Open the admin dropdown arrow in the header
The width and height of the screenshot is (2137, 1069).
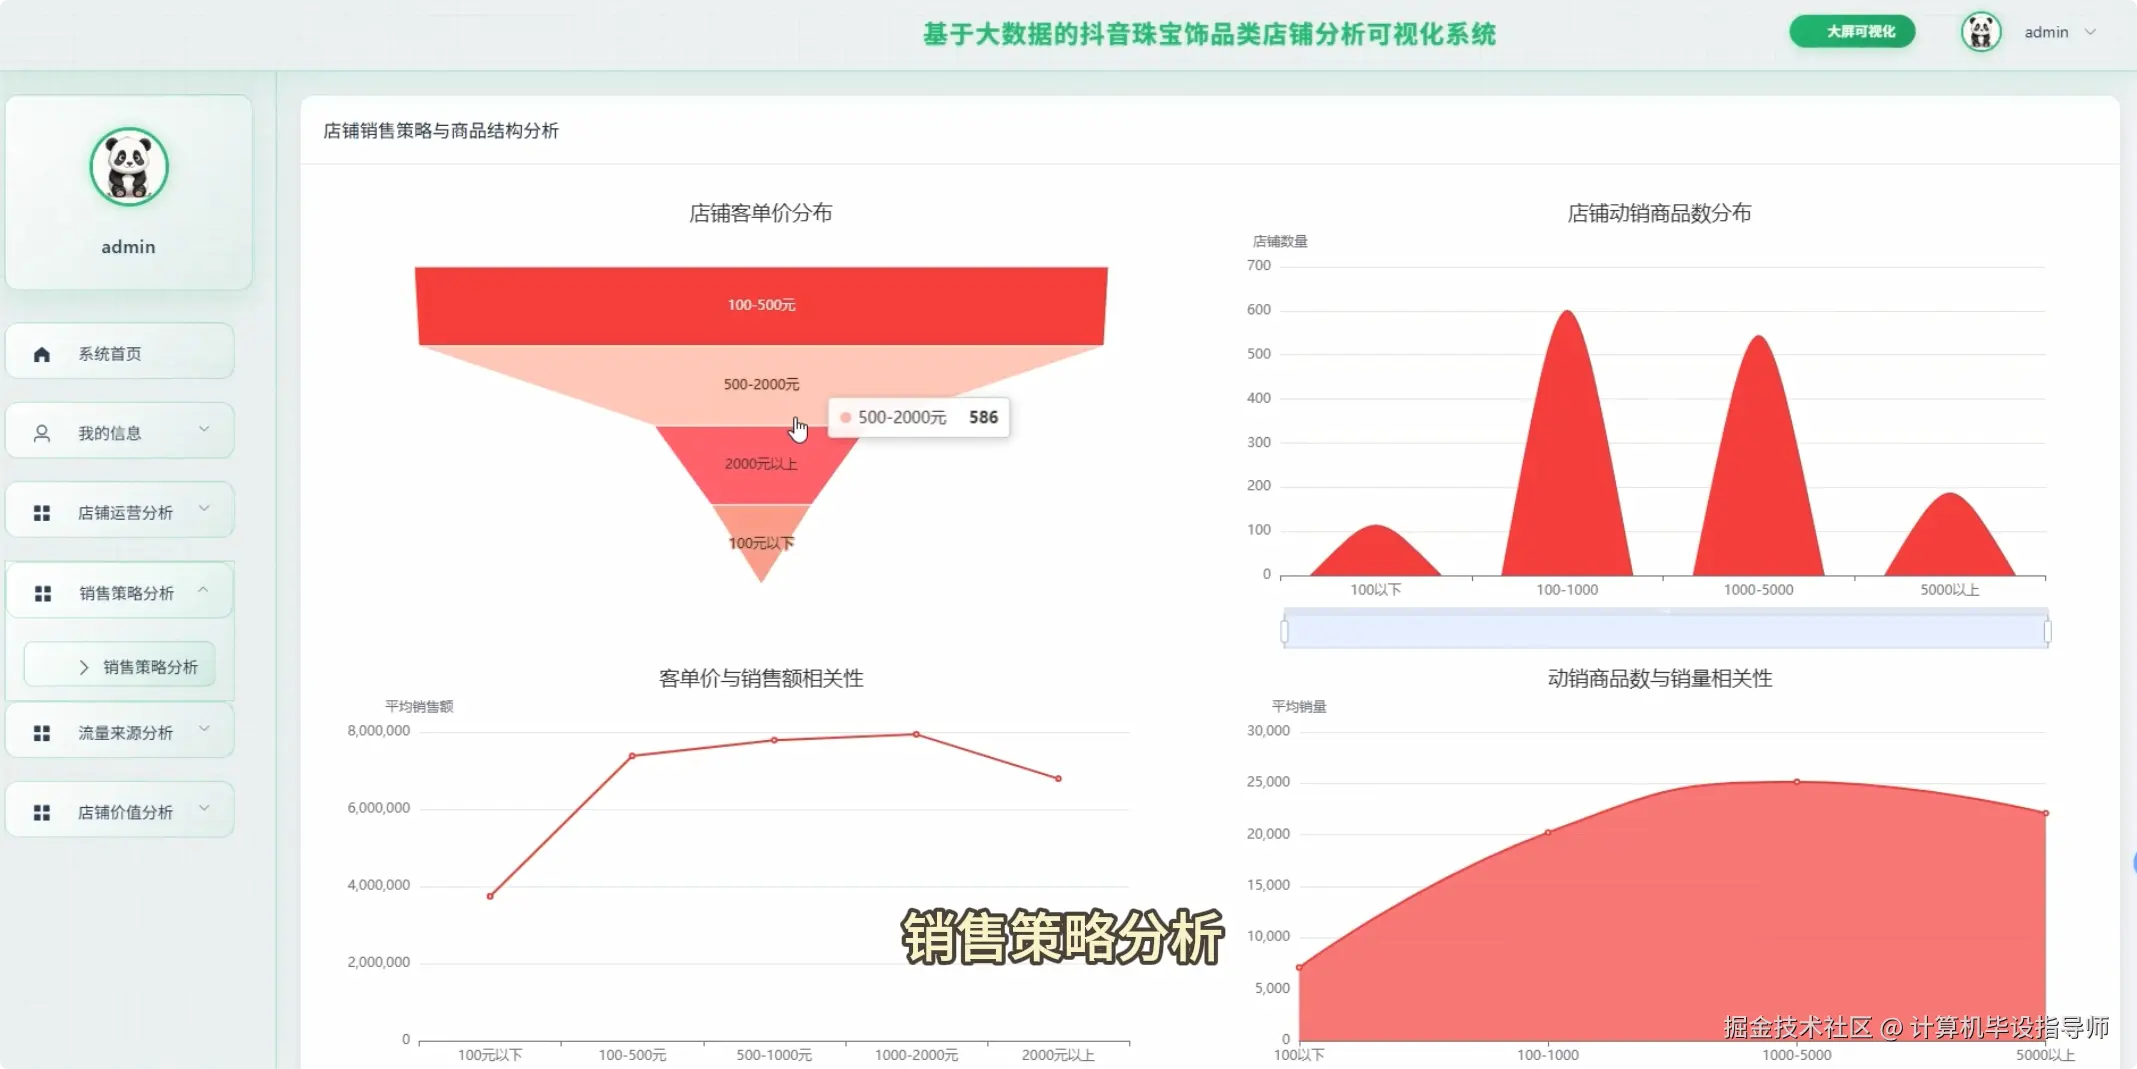(2090, 32)
